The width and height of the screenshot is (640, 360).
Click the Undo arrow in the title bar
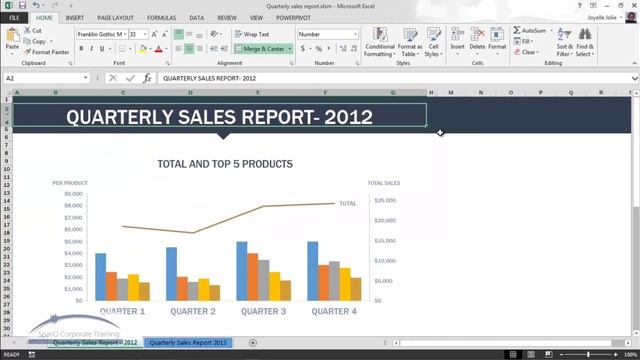(x=36, y=6)
